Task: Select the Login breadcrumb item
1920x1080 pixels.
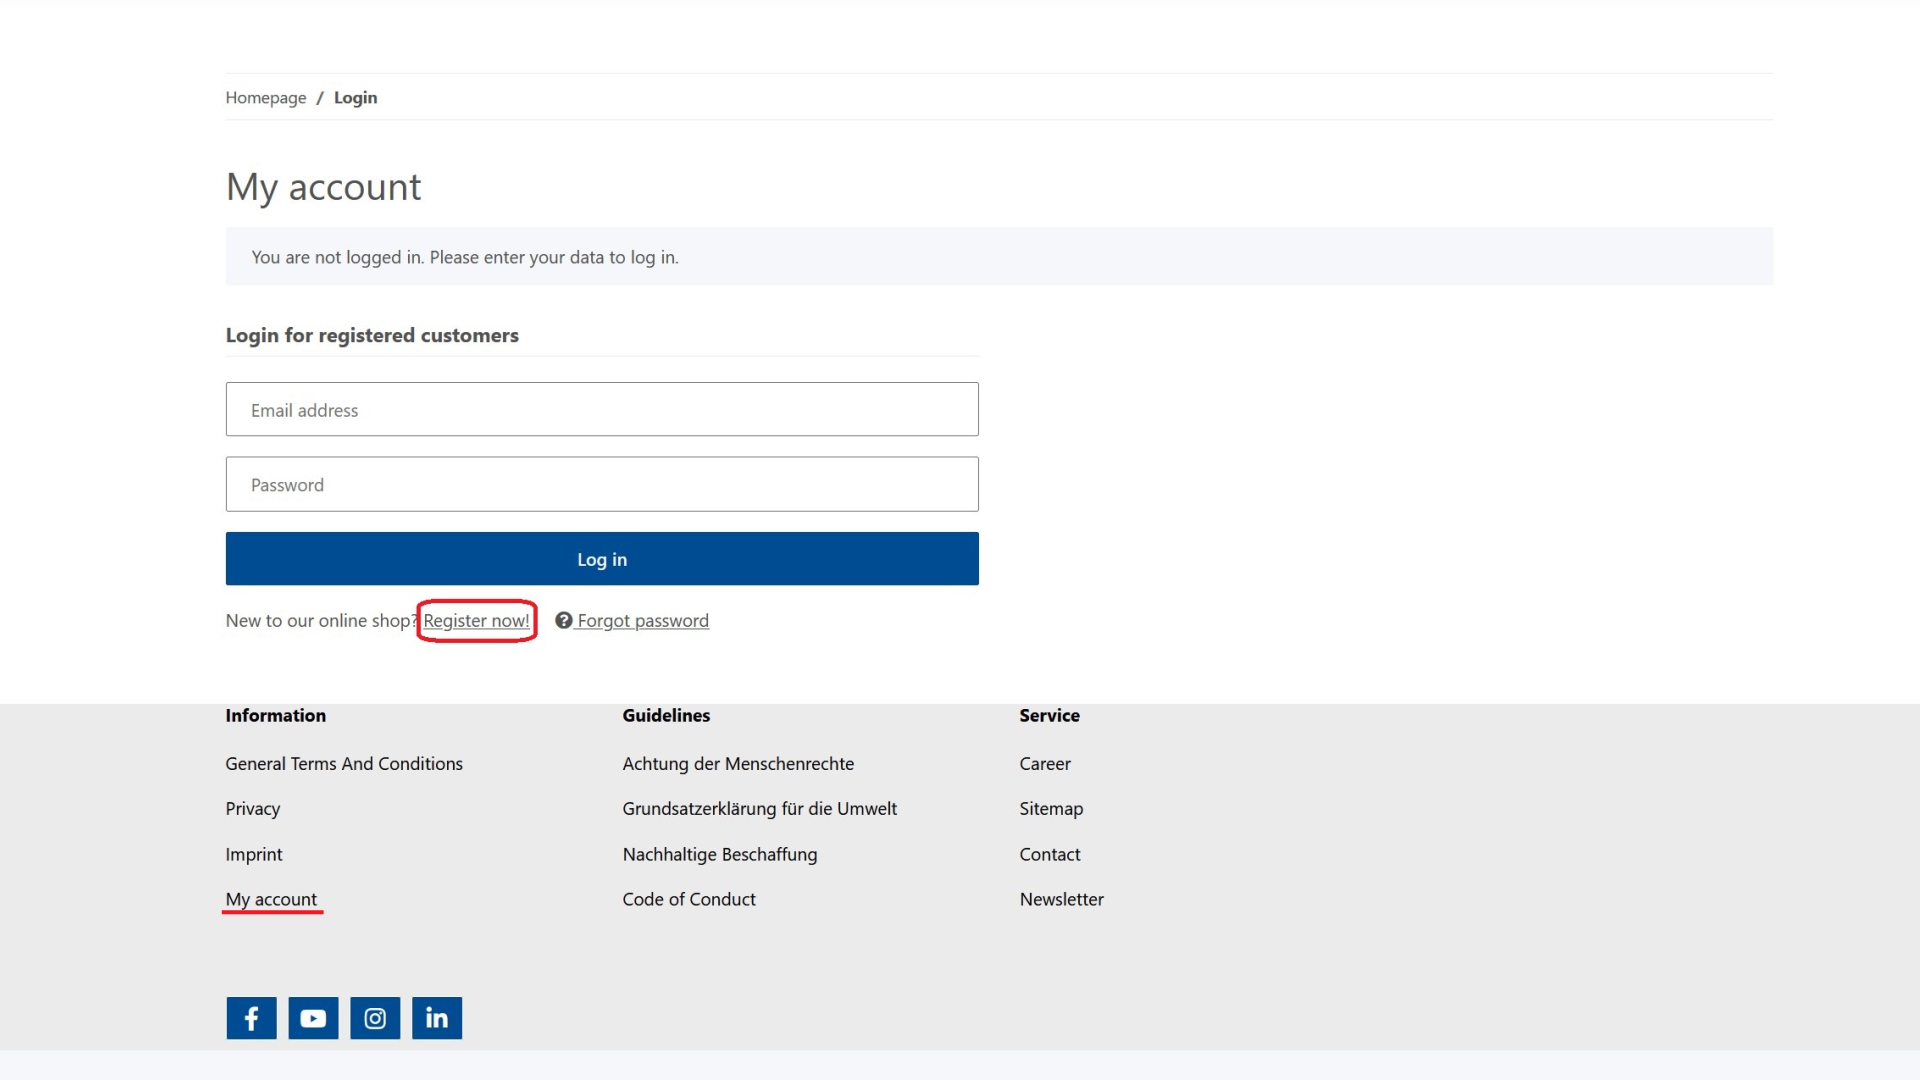Action: pyautogui.click(x=355, y=97)
